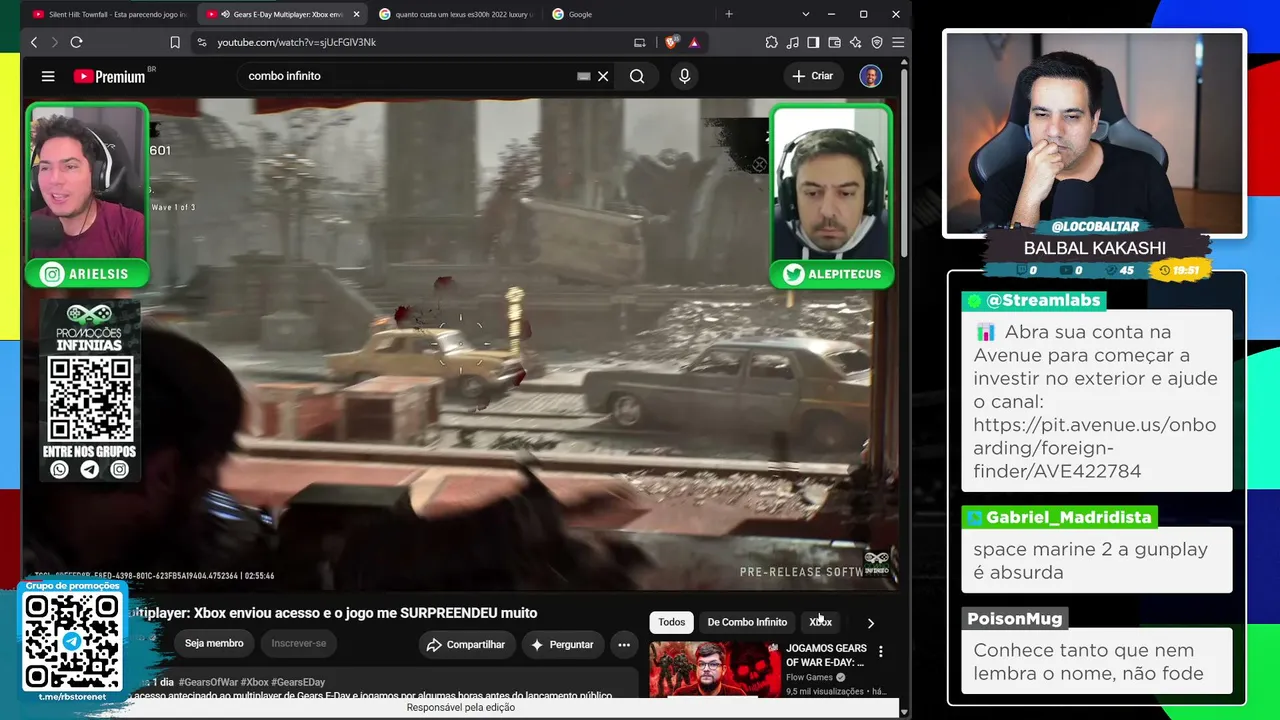Go forward in the browser history

pyautogui.click(x=54, y=42)
